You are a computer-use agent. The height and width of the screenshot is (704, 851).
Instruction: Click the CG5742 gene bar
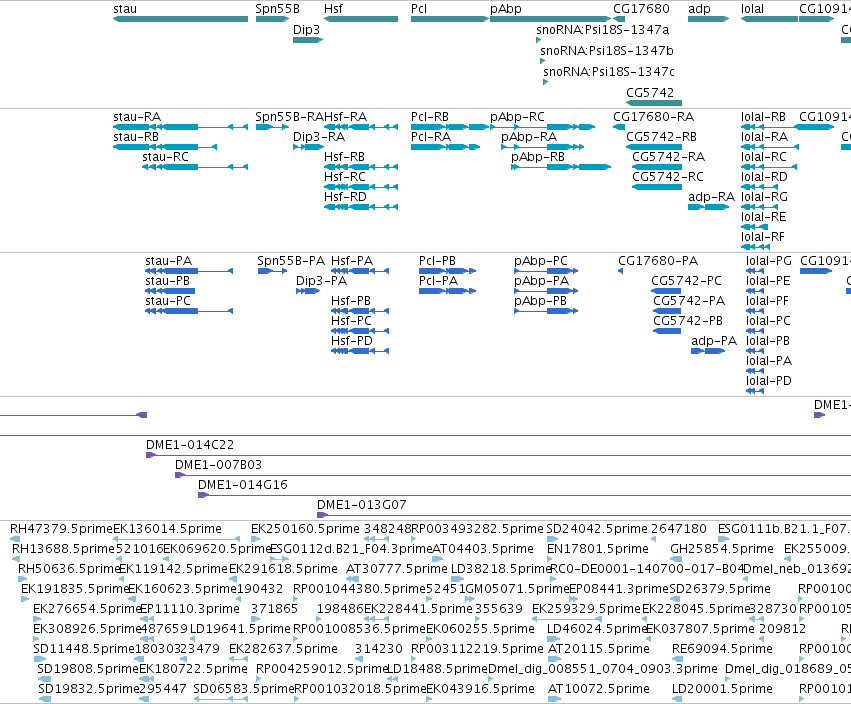pyautogui.click(x=654, y=103)
